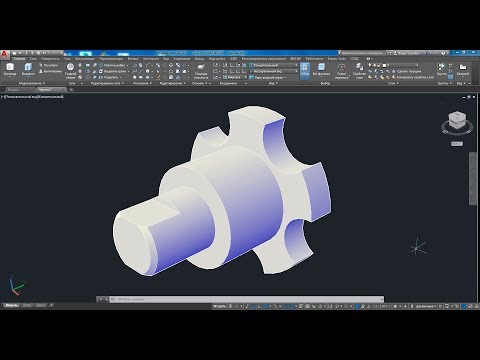Click the Separate (Разделить) solid editing button
This screenshot has height=360, width=480.
point(110,77)
